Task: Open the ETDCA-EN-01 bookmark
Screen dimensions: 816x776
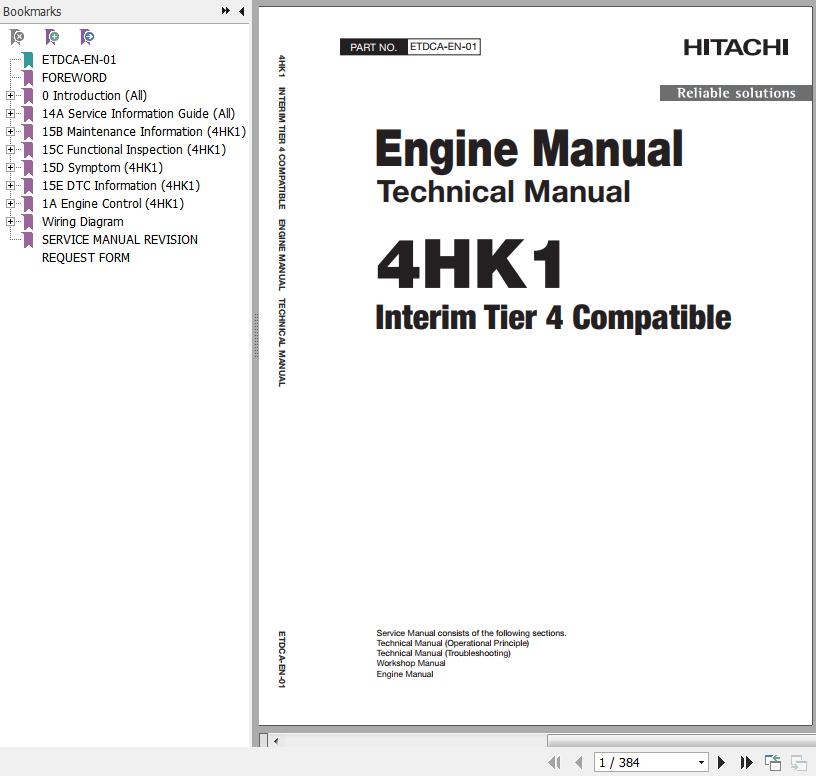Action: click(79, 60)
